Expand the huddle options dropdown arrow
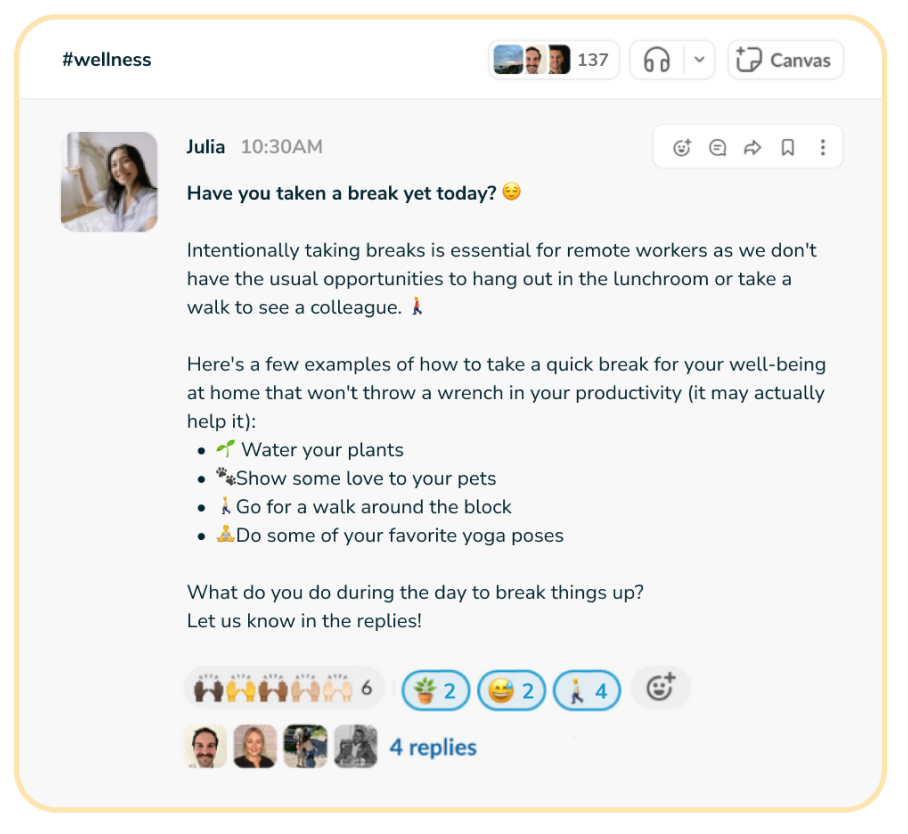Viewport: 908px width, 834px height. pyautogui.click(x=699, y=60)
